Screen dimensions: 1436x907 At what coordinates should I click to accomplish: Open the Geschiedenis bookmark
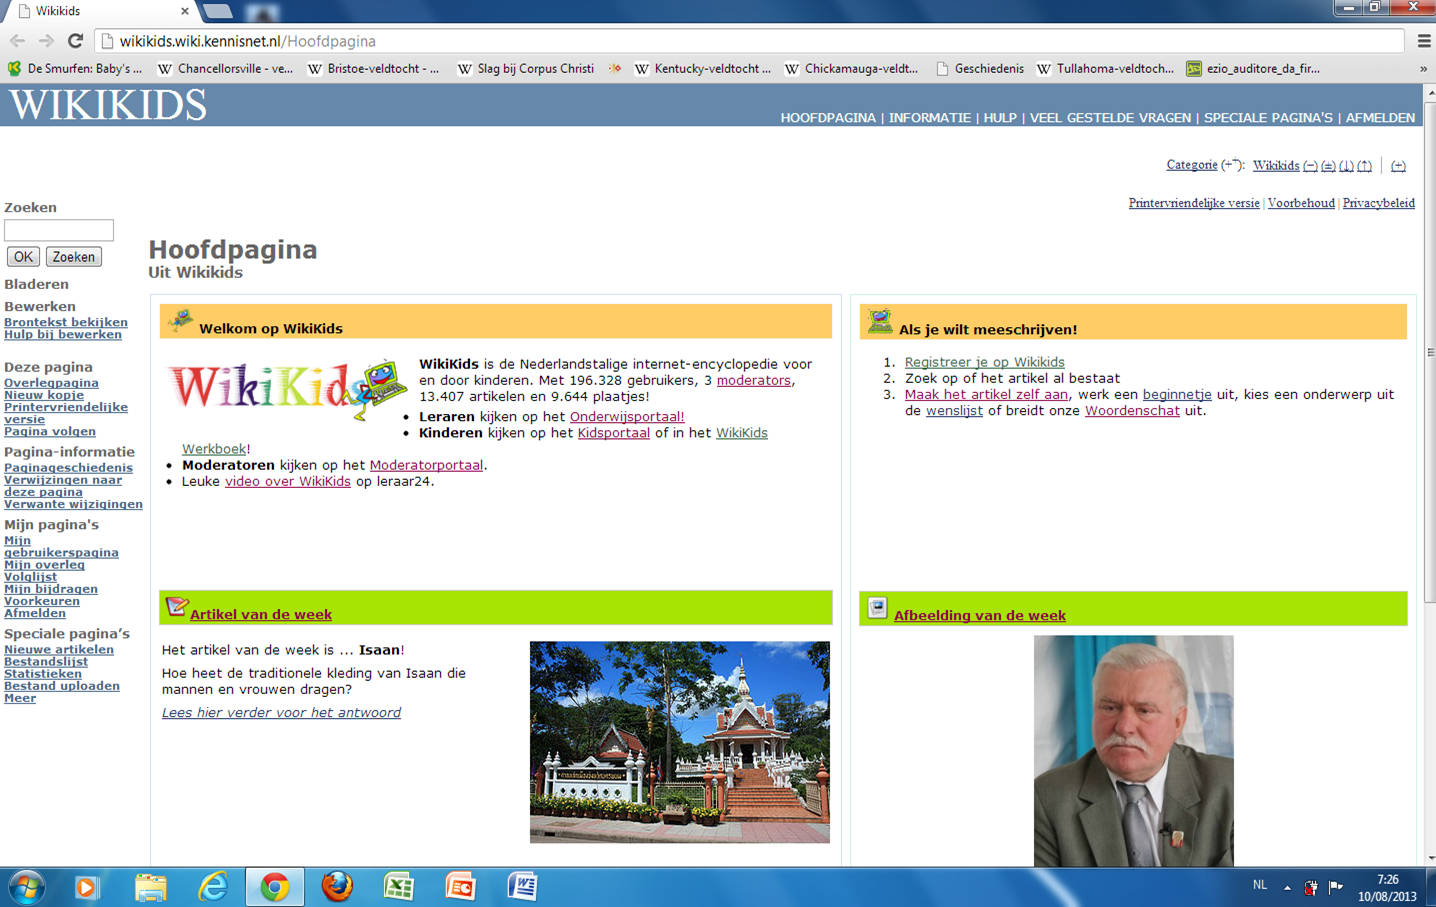979,69
